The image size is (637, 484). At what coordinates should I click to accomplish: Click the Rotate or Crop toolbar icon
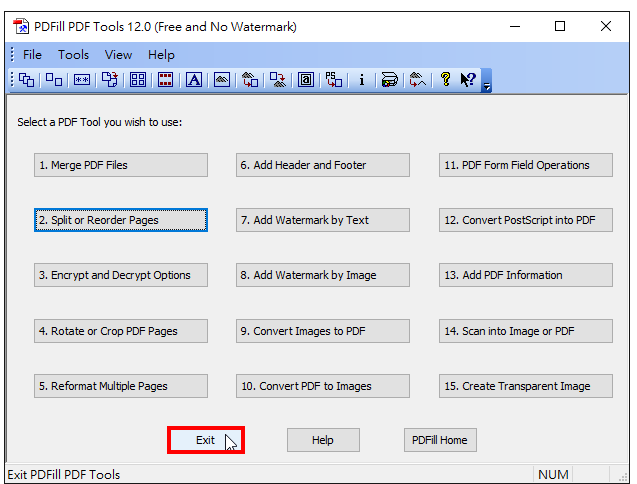110,80
